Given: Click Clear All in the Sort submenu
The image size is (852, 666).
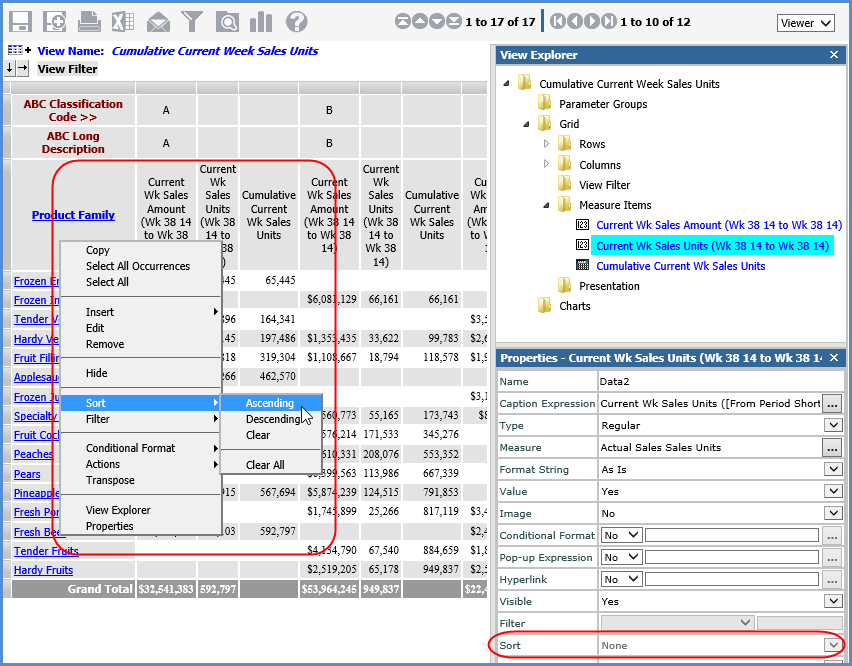Looking at the screenshot, I should point(265,465).
